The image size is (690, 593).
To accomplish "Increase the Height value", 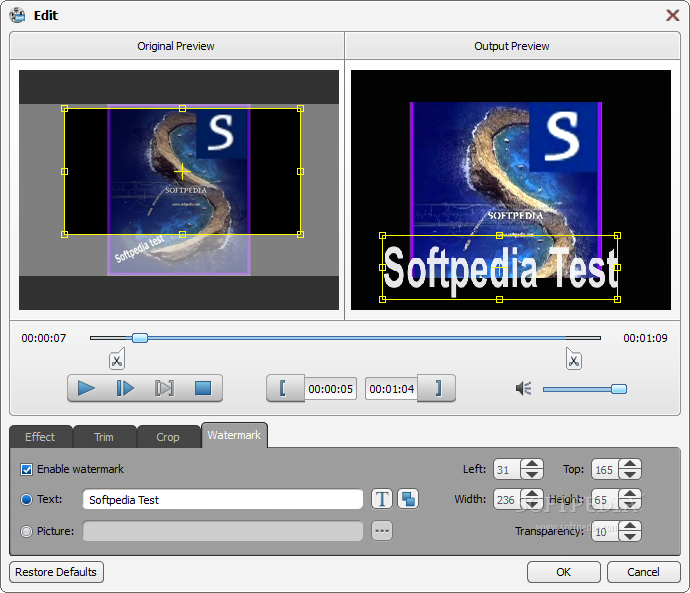I will (x=630, y=494).
